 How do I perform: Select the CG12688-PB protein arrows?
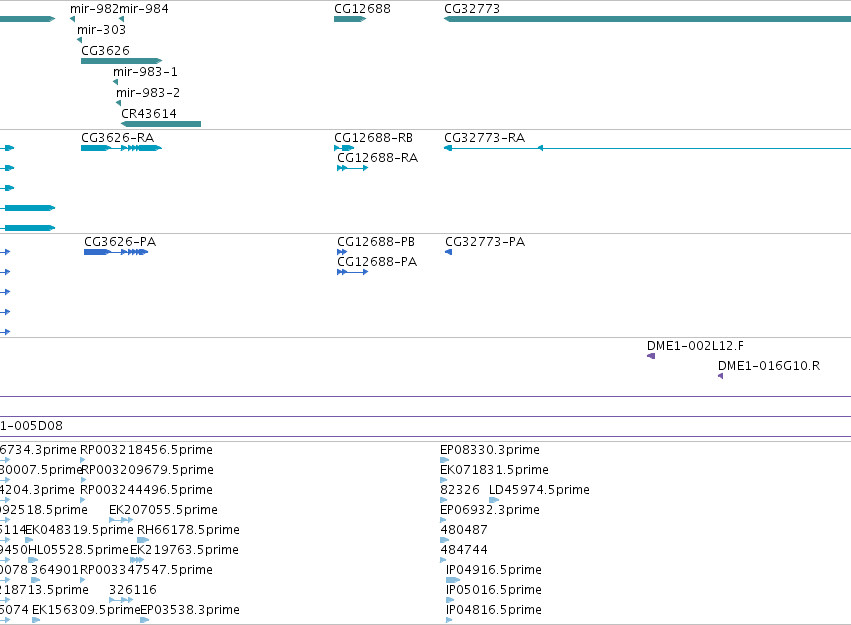342,252
